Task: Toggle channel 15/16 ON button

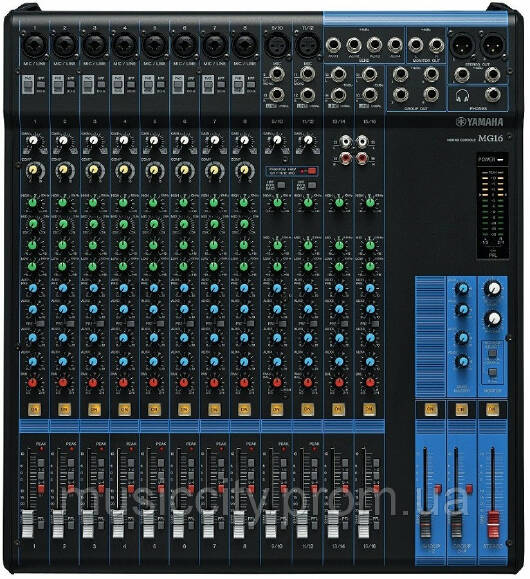Action: pos(369,409)
